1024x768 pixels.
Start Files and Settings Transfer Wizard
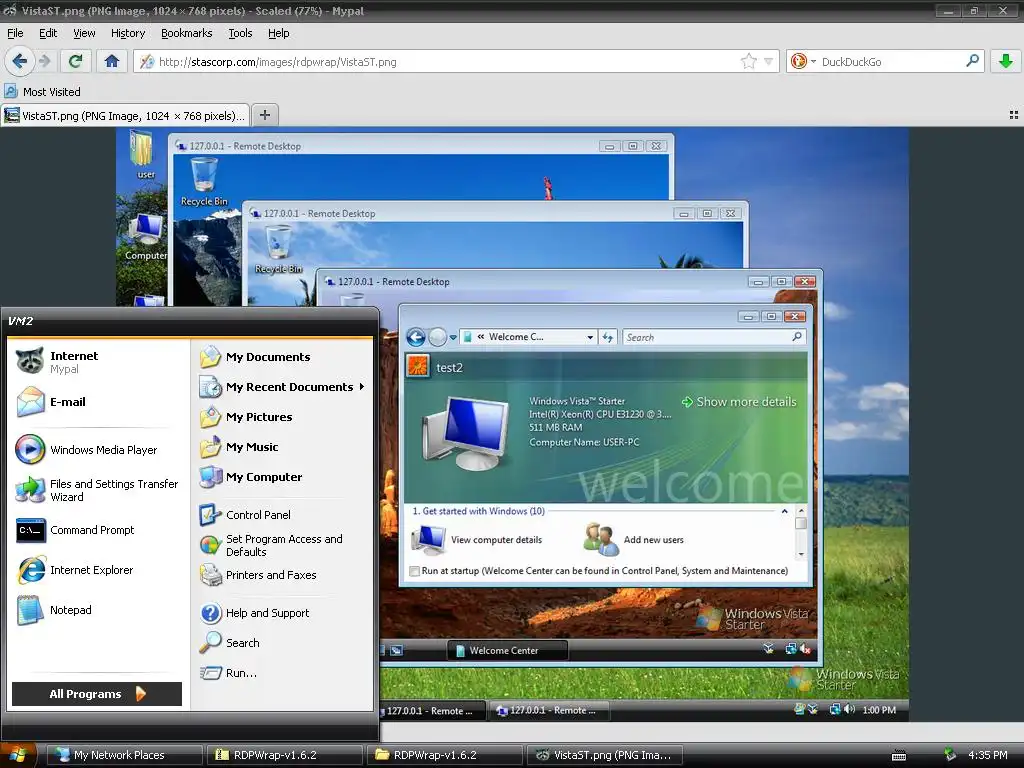(x=98, y=490)
